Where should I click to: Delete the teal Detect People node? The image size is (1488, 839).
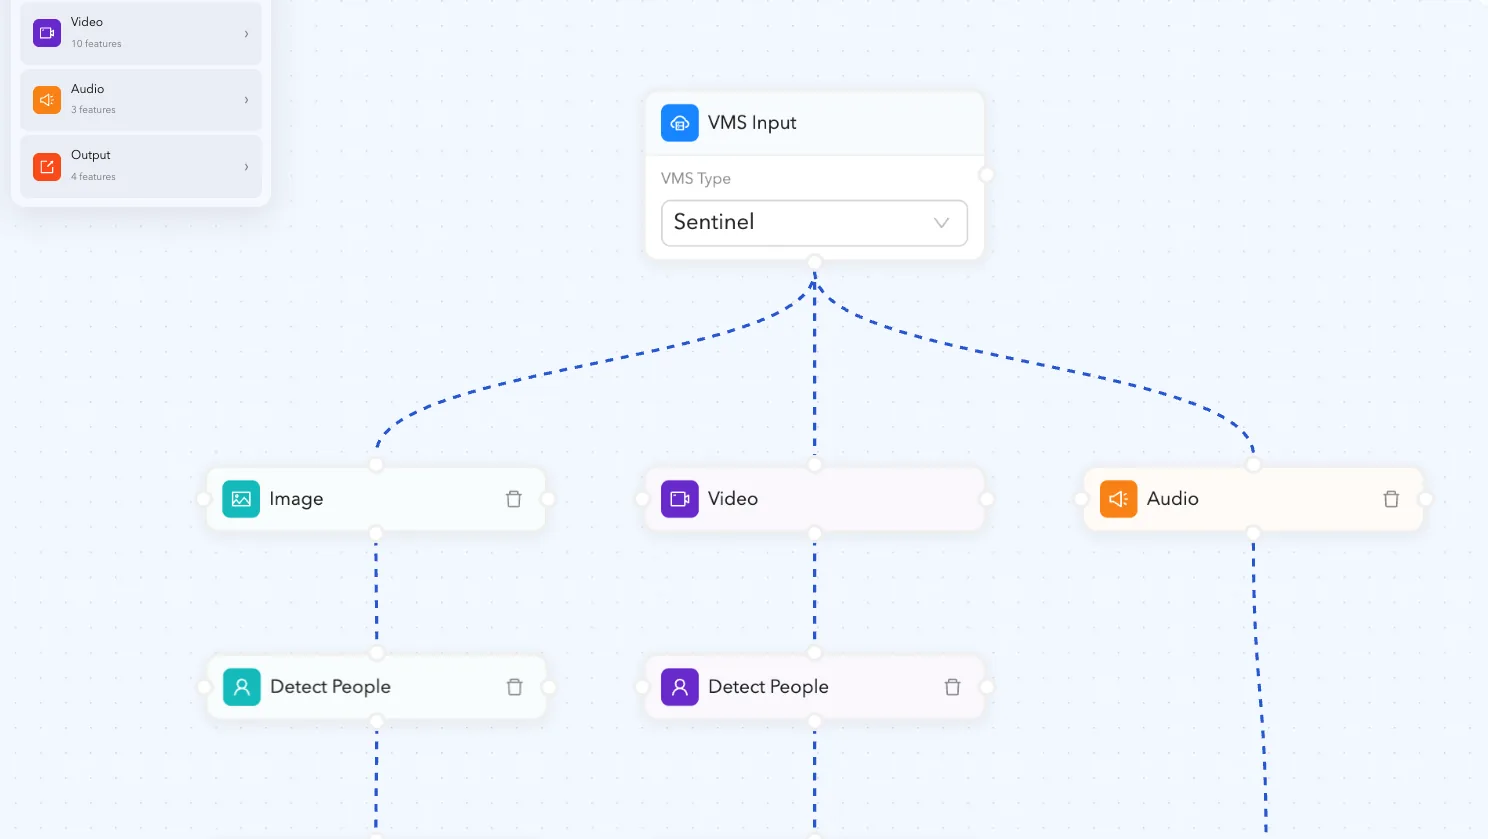514,687
